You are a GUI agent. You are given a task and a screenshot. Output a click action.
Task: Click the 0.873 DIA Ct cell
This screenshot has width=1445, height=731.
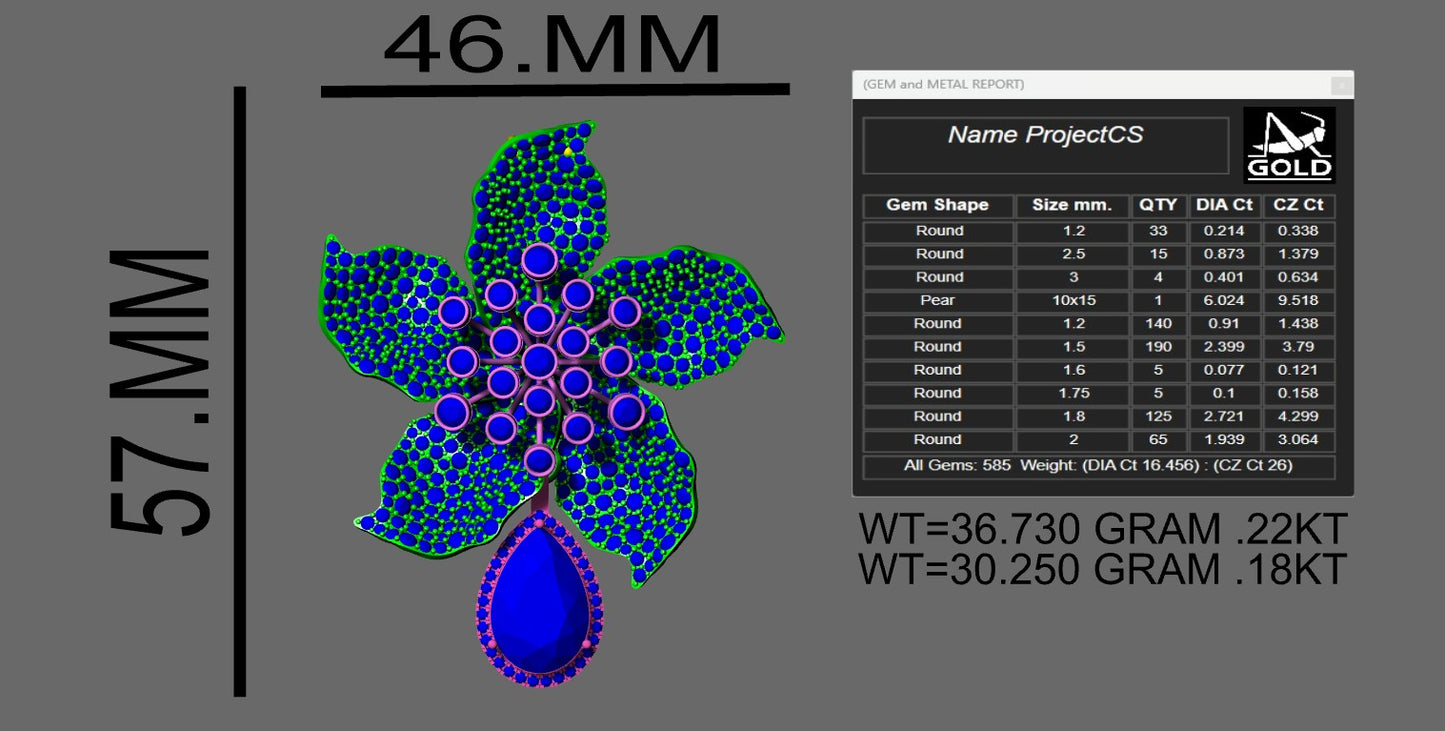[1225, 254]
